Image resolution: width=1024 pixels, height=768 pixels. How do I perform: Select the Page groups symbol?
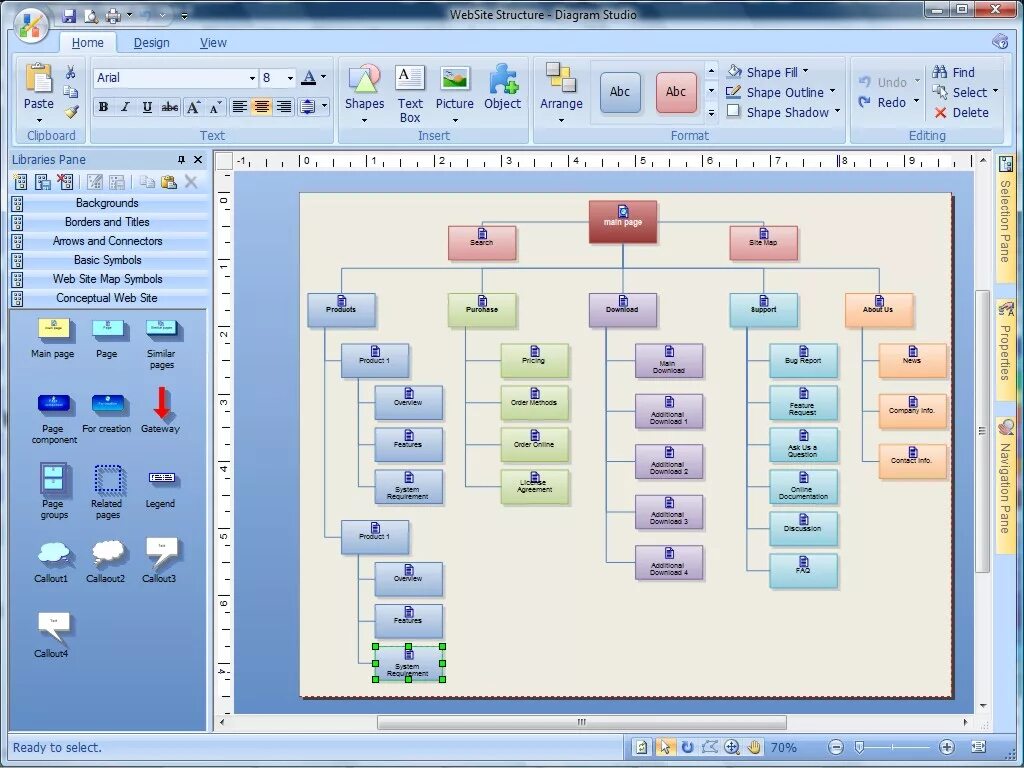coord(54,479)
